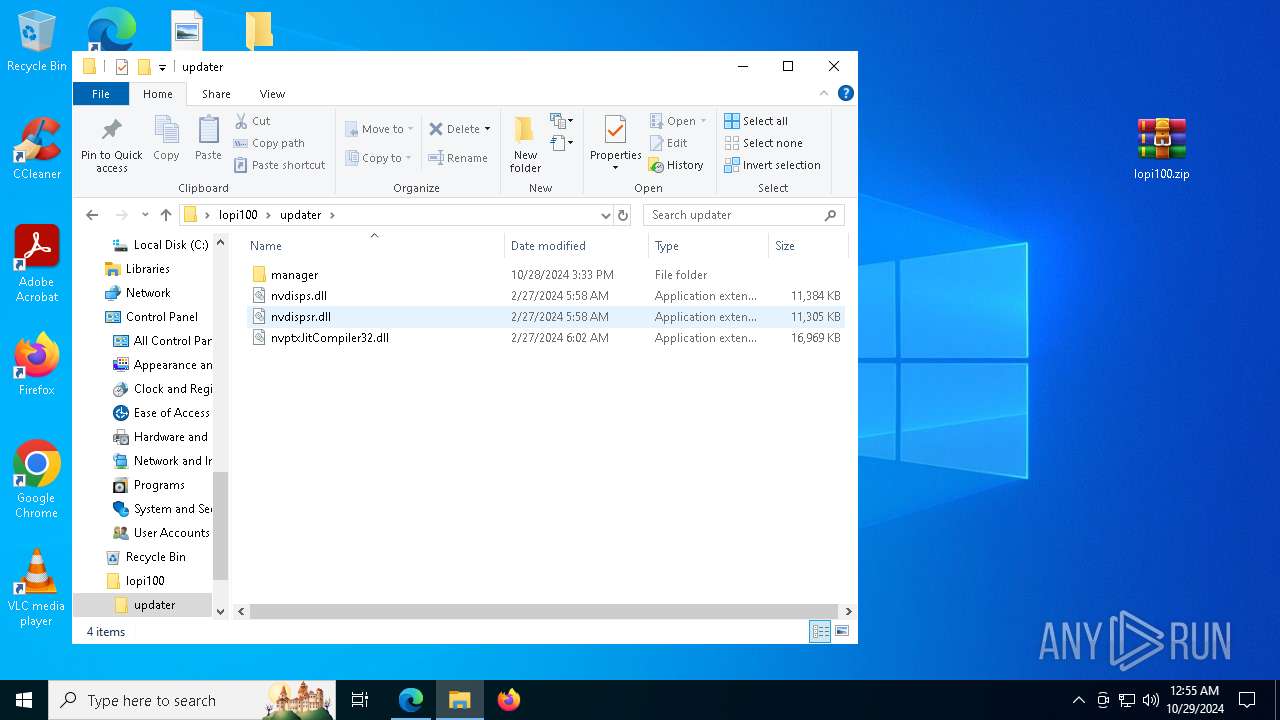This screenshot has height=720, width=1280.
Task: Click Select none
Action: click(x=763, y=143)
